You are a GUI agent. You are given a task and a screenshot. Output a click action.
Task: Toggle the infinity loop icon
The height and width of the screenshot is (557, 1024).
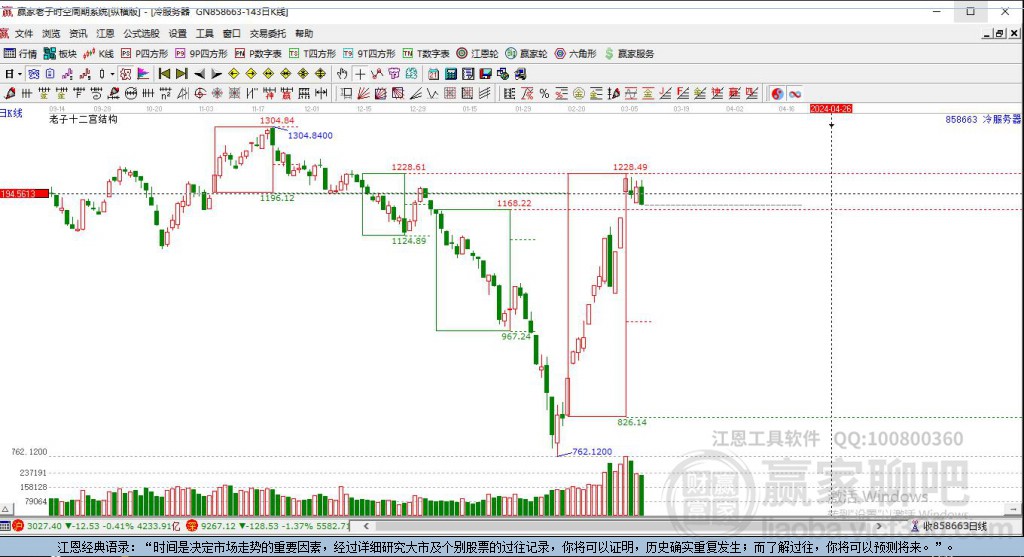point(795,93)
